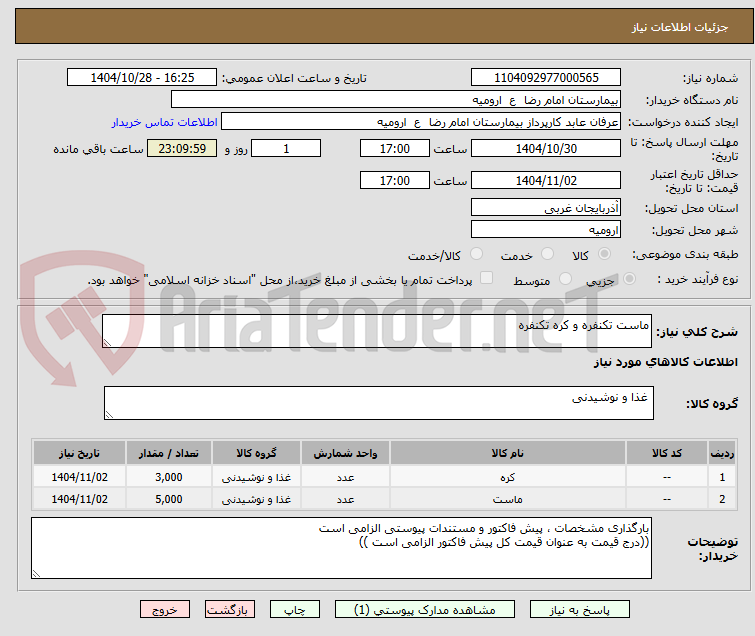
Task: Click the row number 2 cell
Action: 722,499
